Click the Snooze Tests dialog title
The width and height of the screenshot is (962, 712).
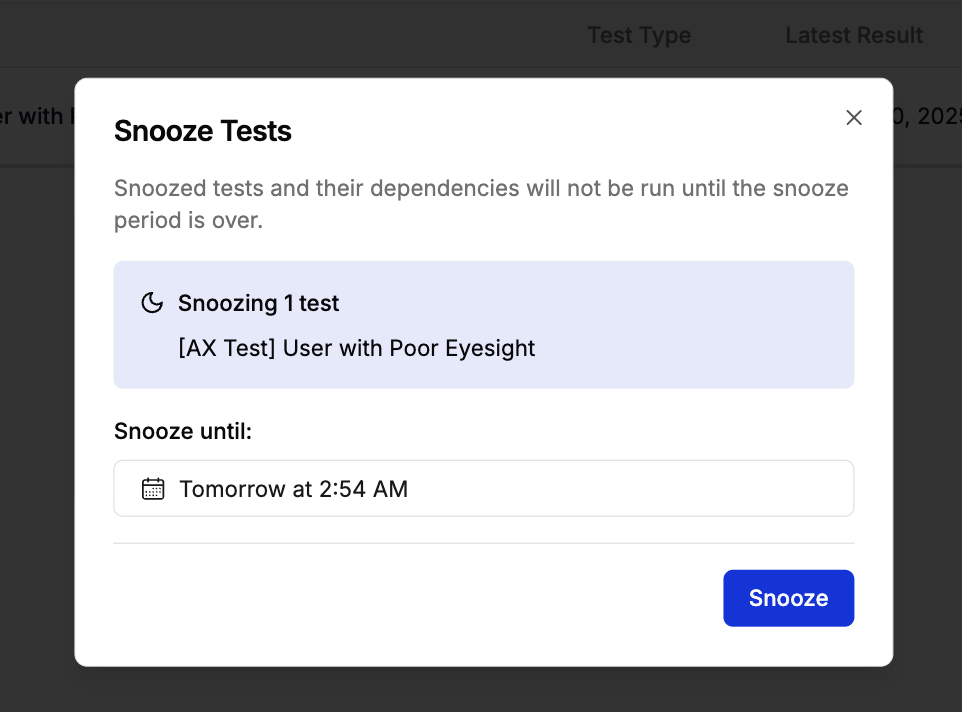point(202,131)
